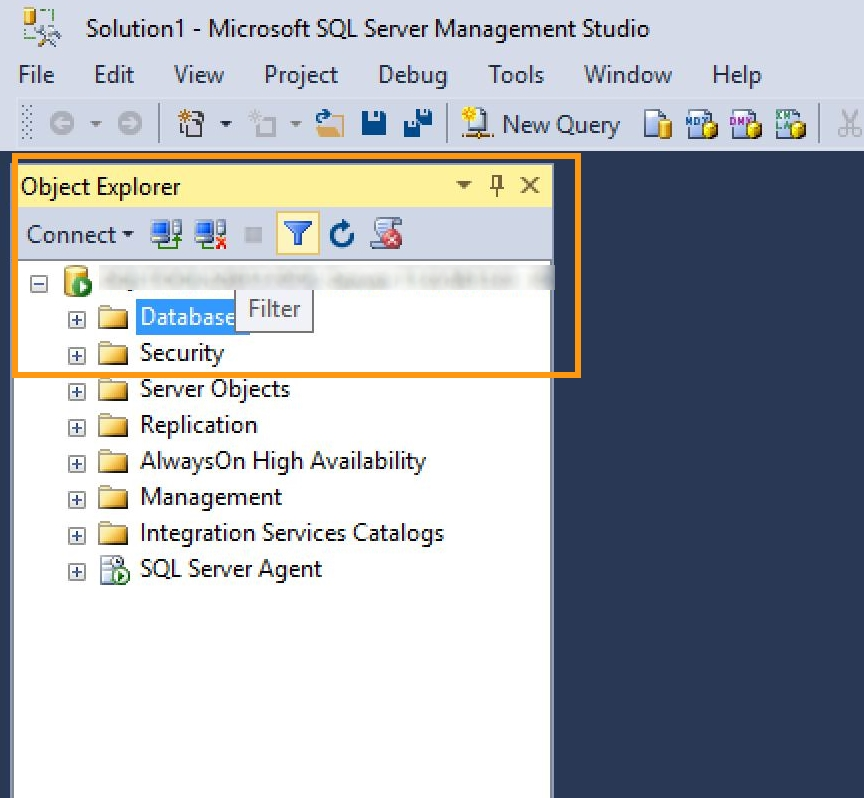Collapse the server root node
The width and height of the screenshot is (864, 798).
(39, 284)
